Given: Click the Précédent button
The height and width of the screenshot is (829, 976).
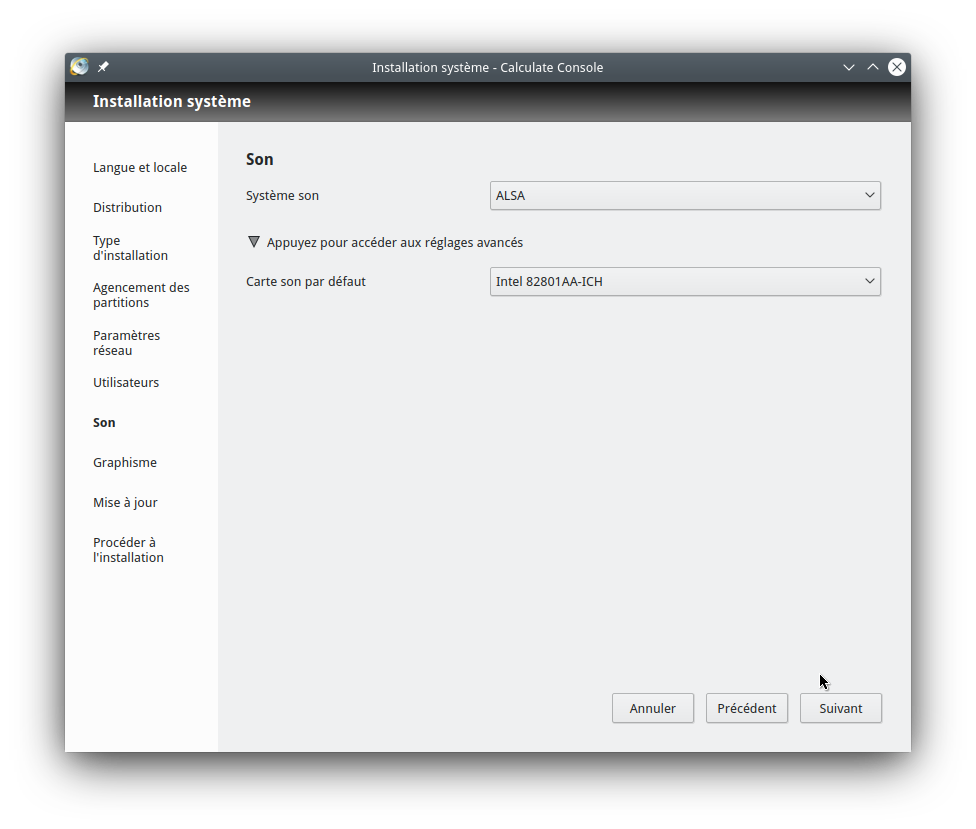Looking at the screenshot, I should point(746,708).
